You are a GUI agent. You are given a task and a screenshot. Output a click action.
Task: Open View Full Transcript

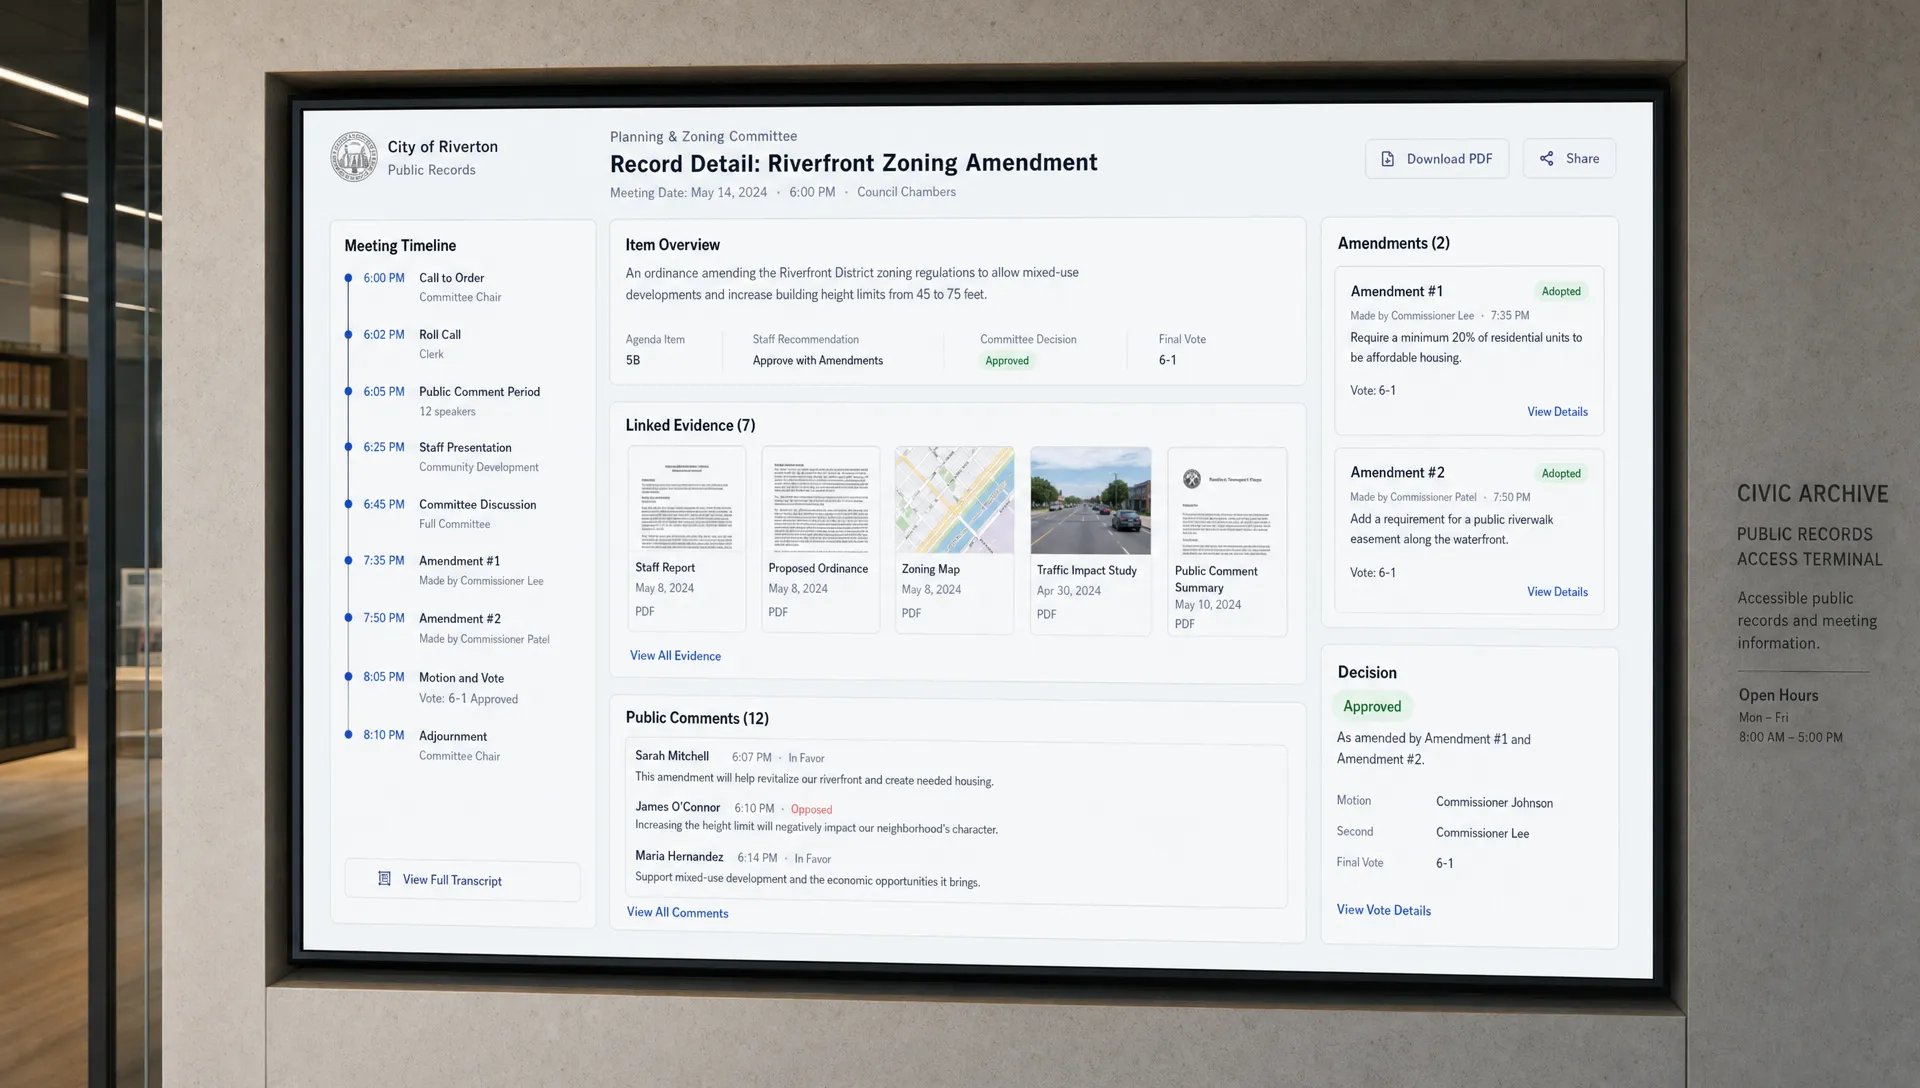[462, 880]
